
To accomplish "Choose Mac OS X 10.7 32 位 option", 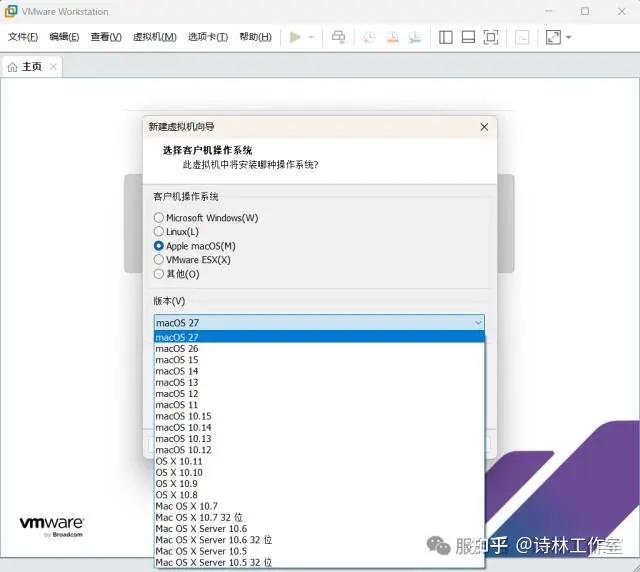I will [319, 517].
